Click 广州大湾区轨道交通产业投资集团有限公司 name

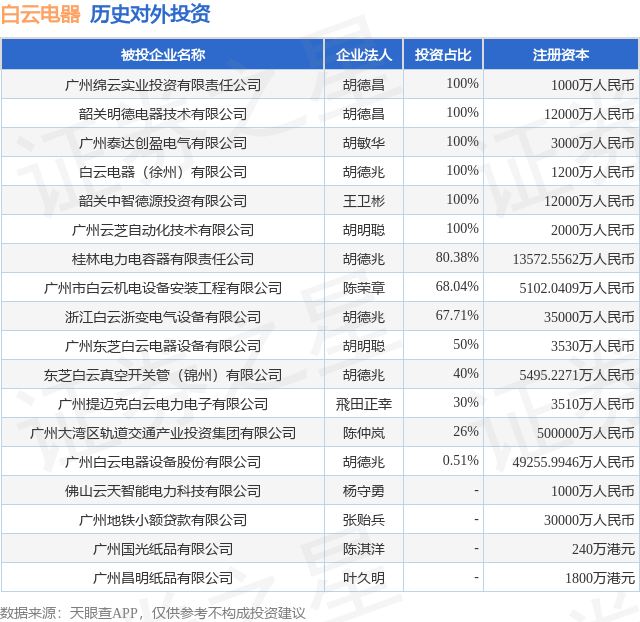[x=163, y=433]
